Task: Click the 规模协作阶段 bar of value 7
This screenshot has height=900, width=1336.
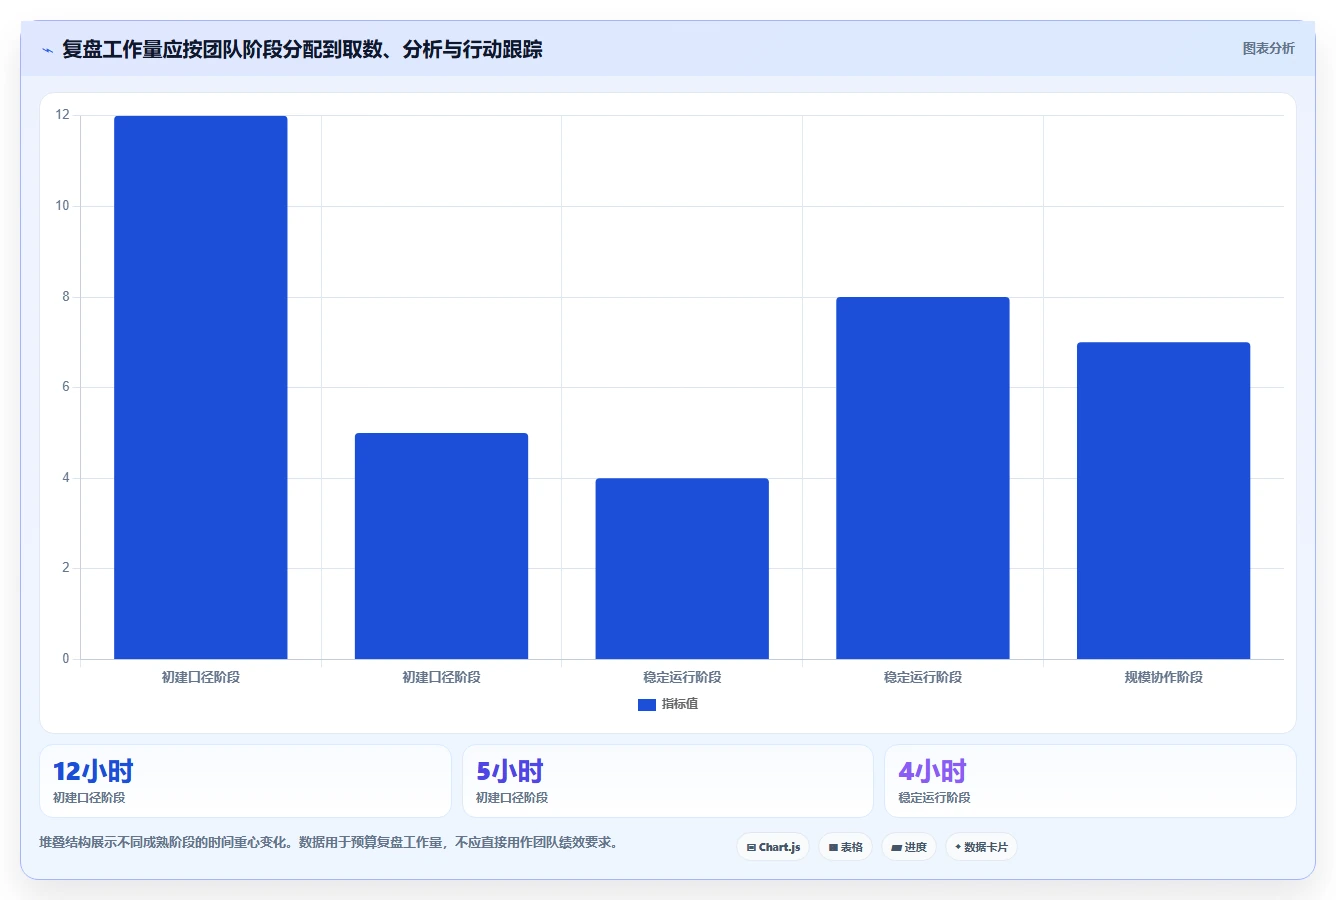Action: pyautogui.click(x=1163, y=500)
